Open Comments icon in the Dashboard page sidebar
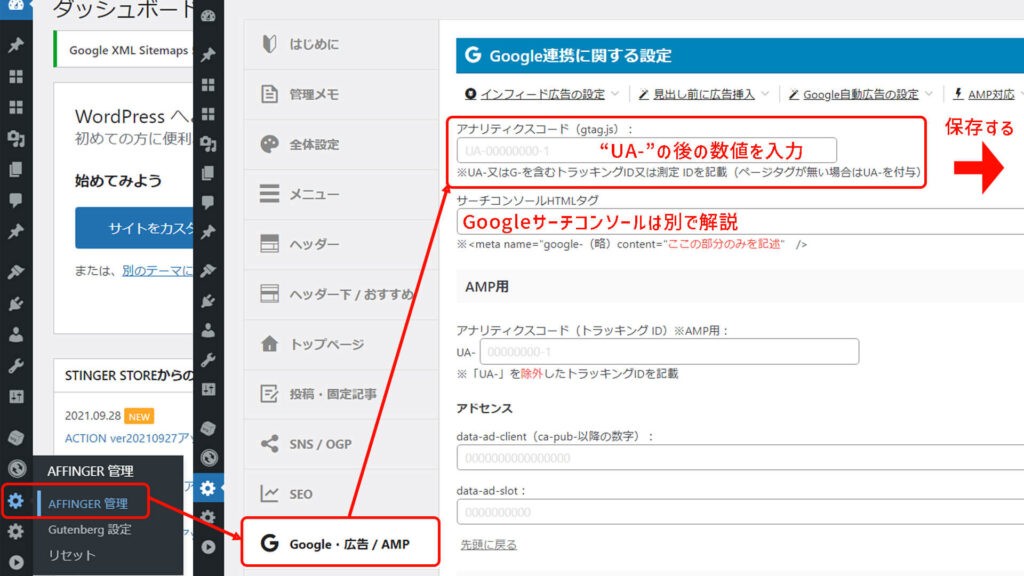The image size is (1024, 576). (16, 200)
